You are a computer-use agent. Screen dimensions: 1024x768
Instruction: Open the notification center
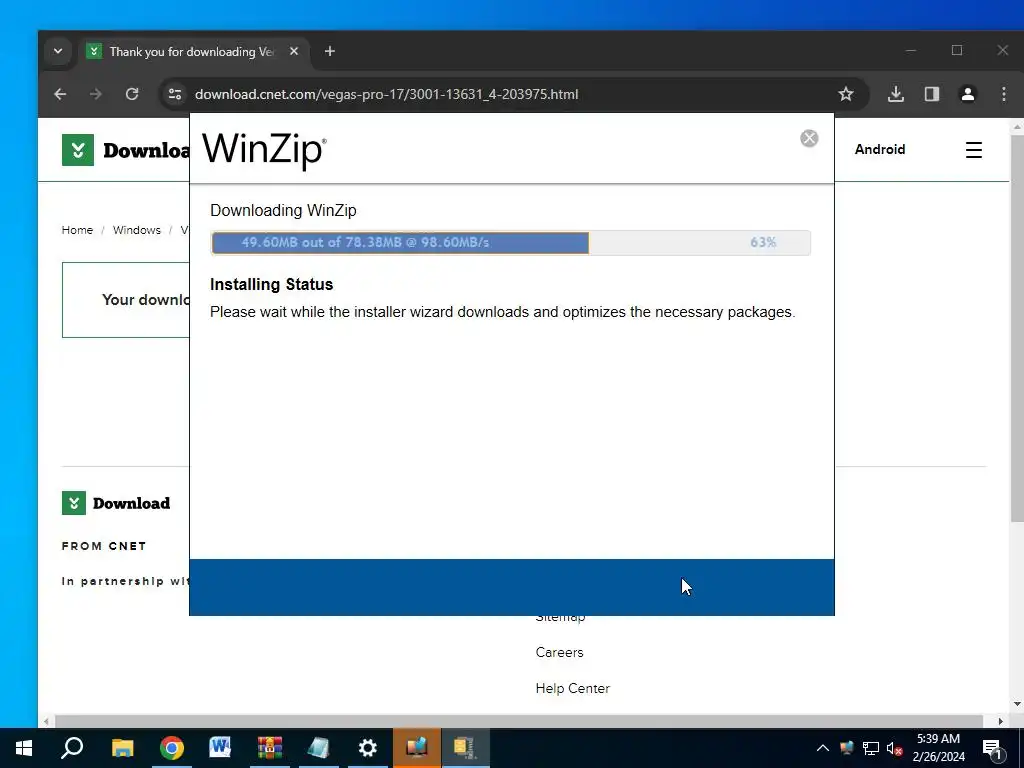[x=993, y=748]
